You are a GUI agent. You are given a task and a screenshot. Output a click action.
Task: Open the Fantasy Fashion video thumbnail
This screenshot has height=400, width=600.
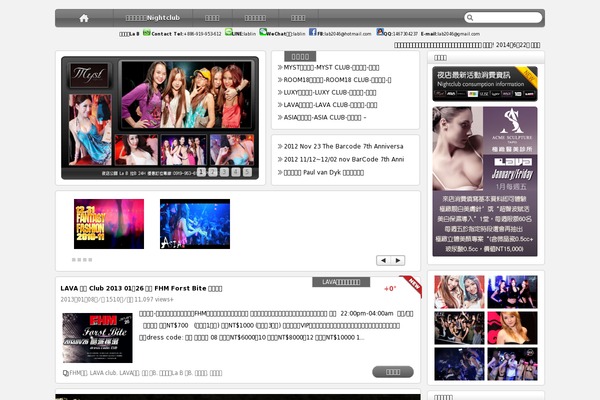tap(109, 224)
